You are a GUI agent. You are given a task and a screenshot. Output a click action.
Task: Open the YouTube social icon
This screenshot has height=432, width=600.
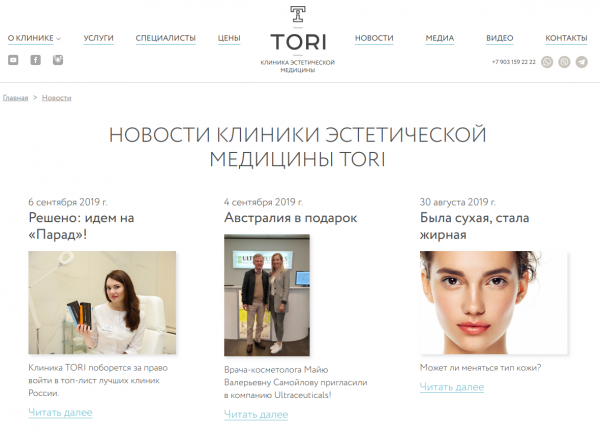pos(13,60)
